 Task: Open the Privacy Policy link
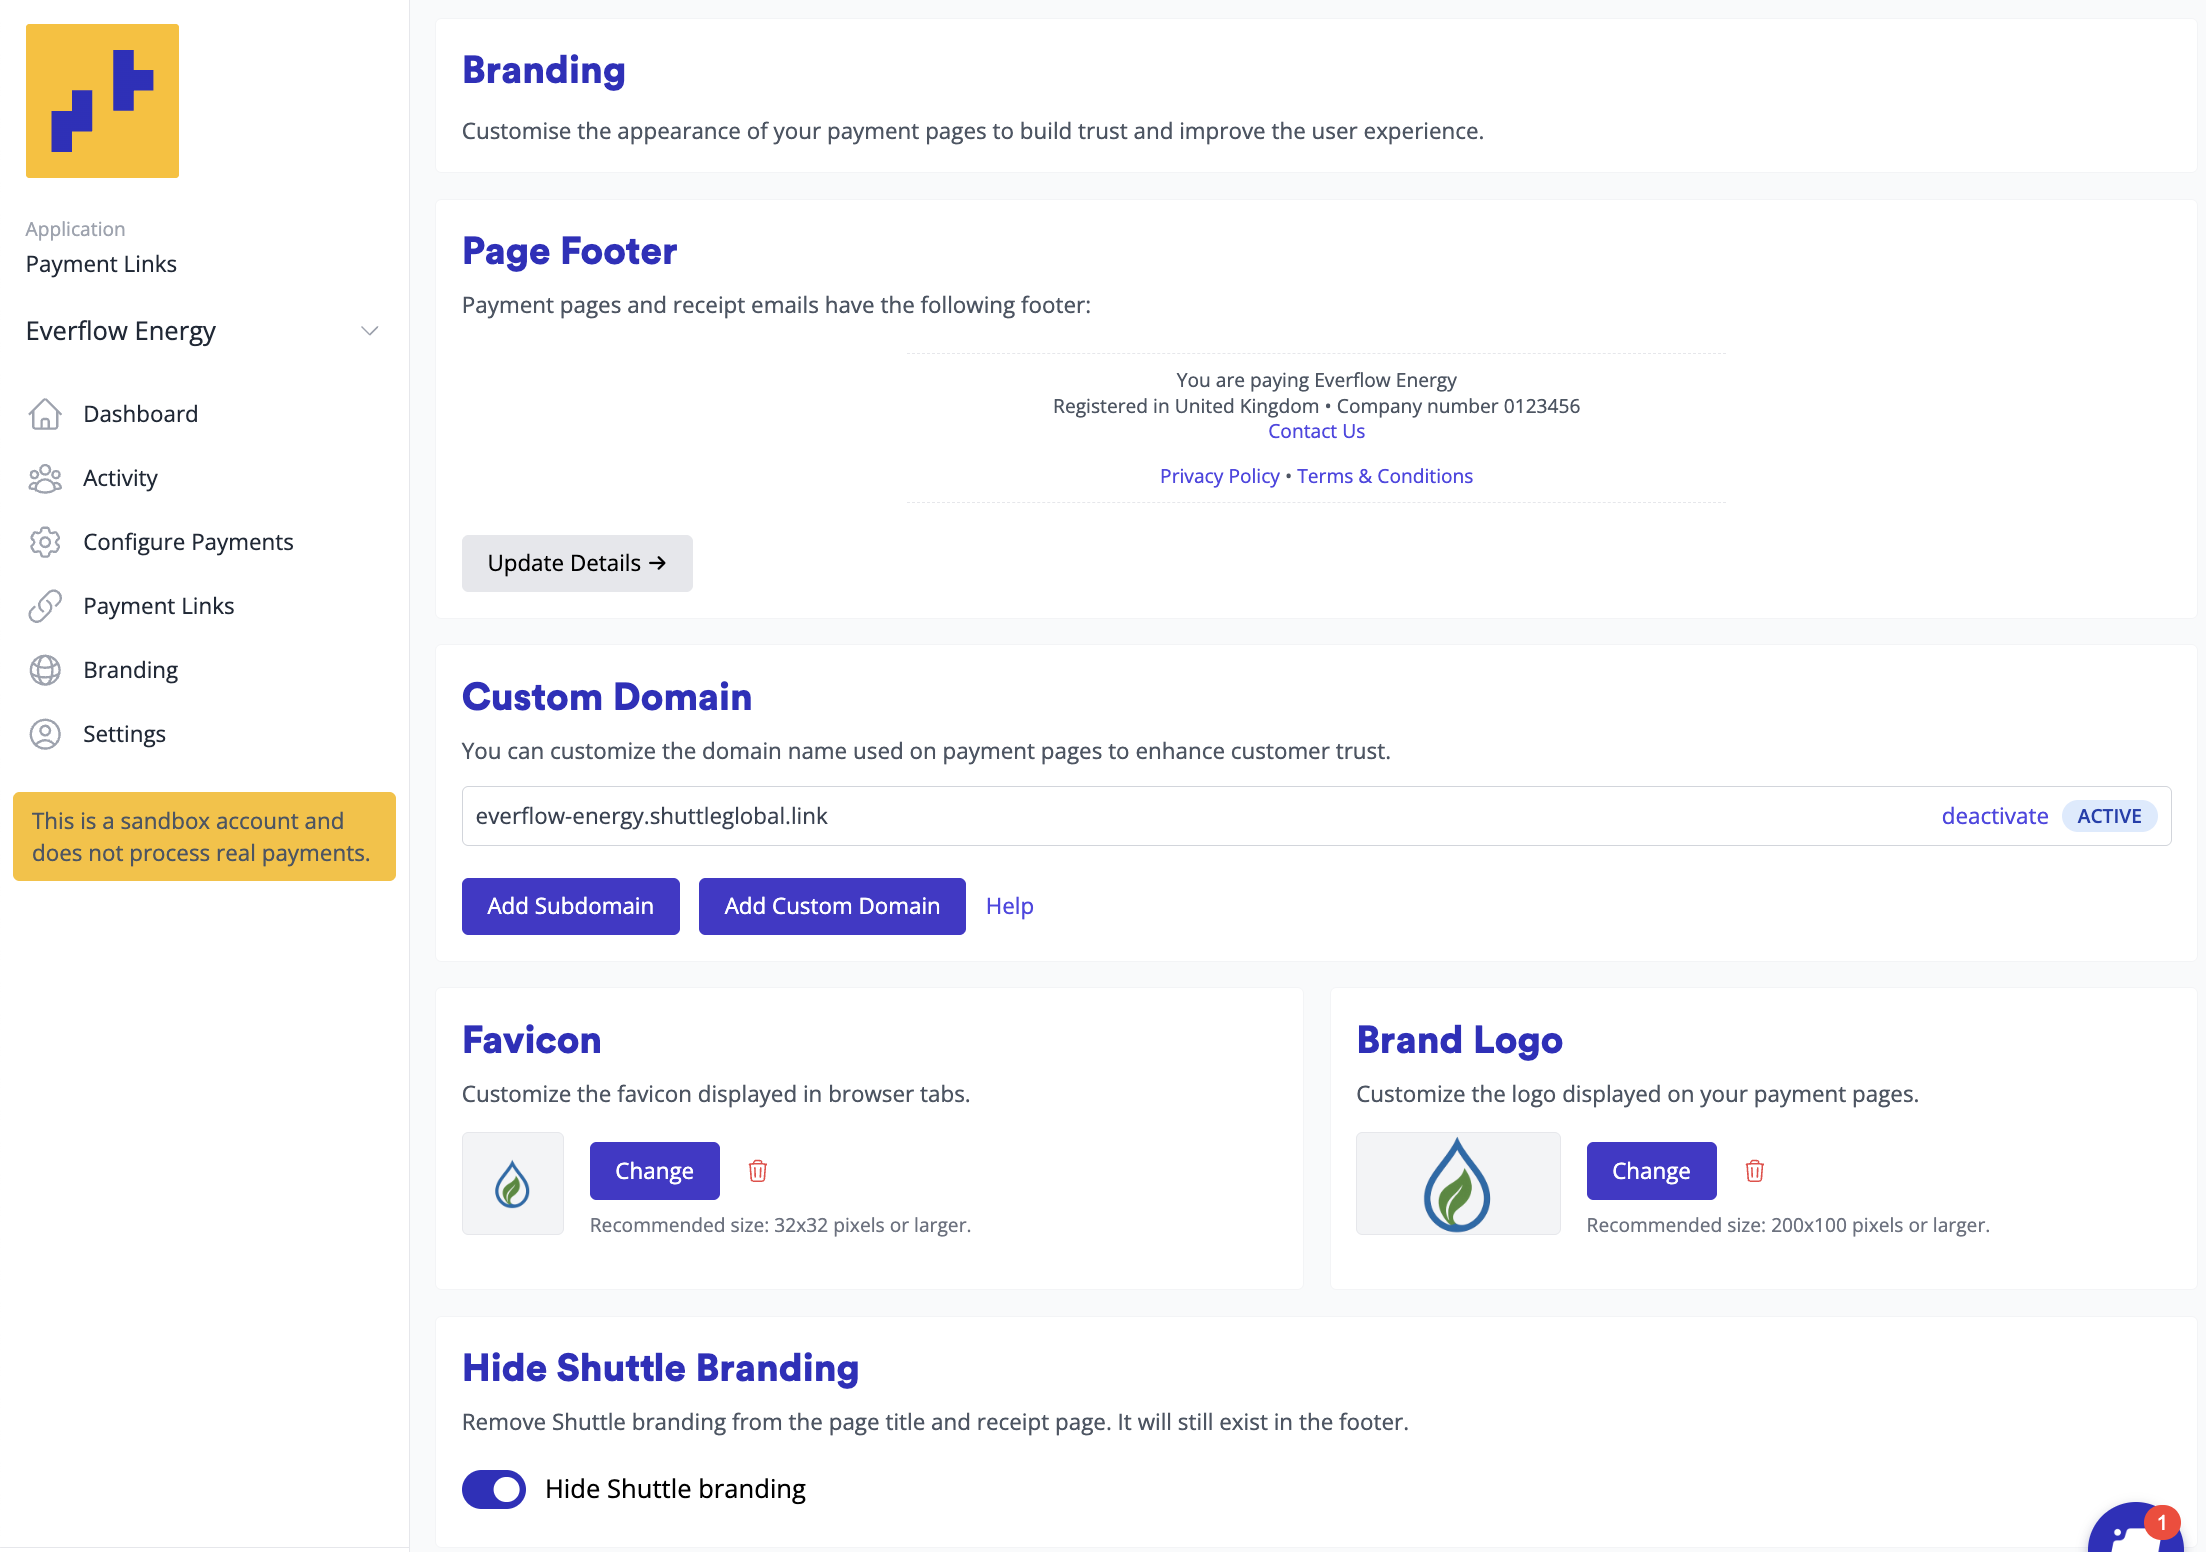(1219, 476)
